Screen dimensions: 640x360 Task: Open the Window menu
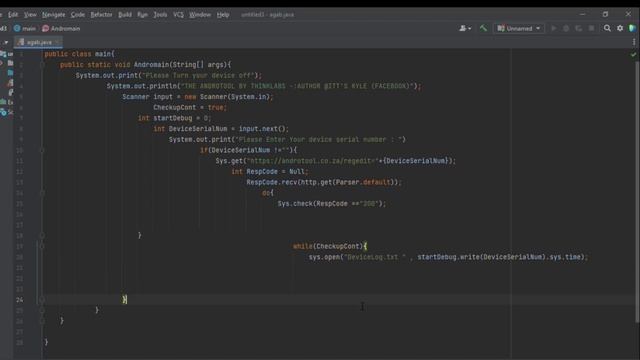point(200,15)
